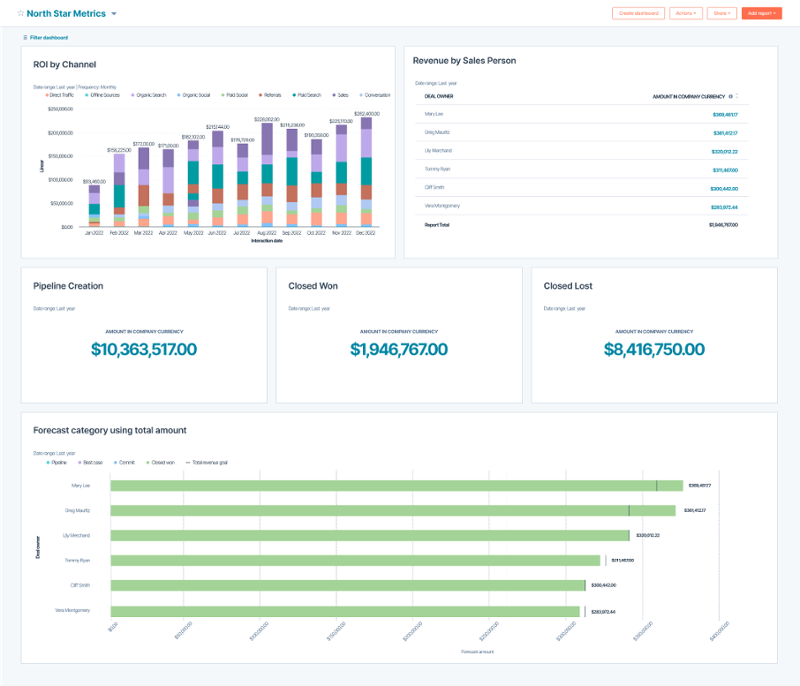Click the Pipeline Creation total amount
The height and width of the screenshot is (686, 800).
144,349
